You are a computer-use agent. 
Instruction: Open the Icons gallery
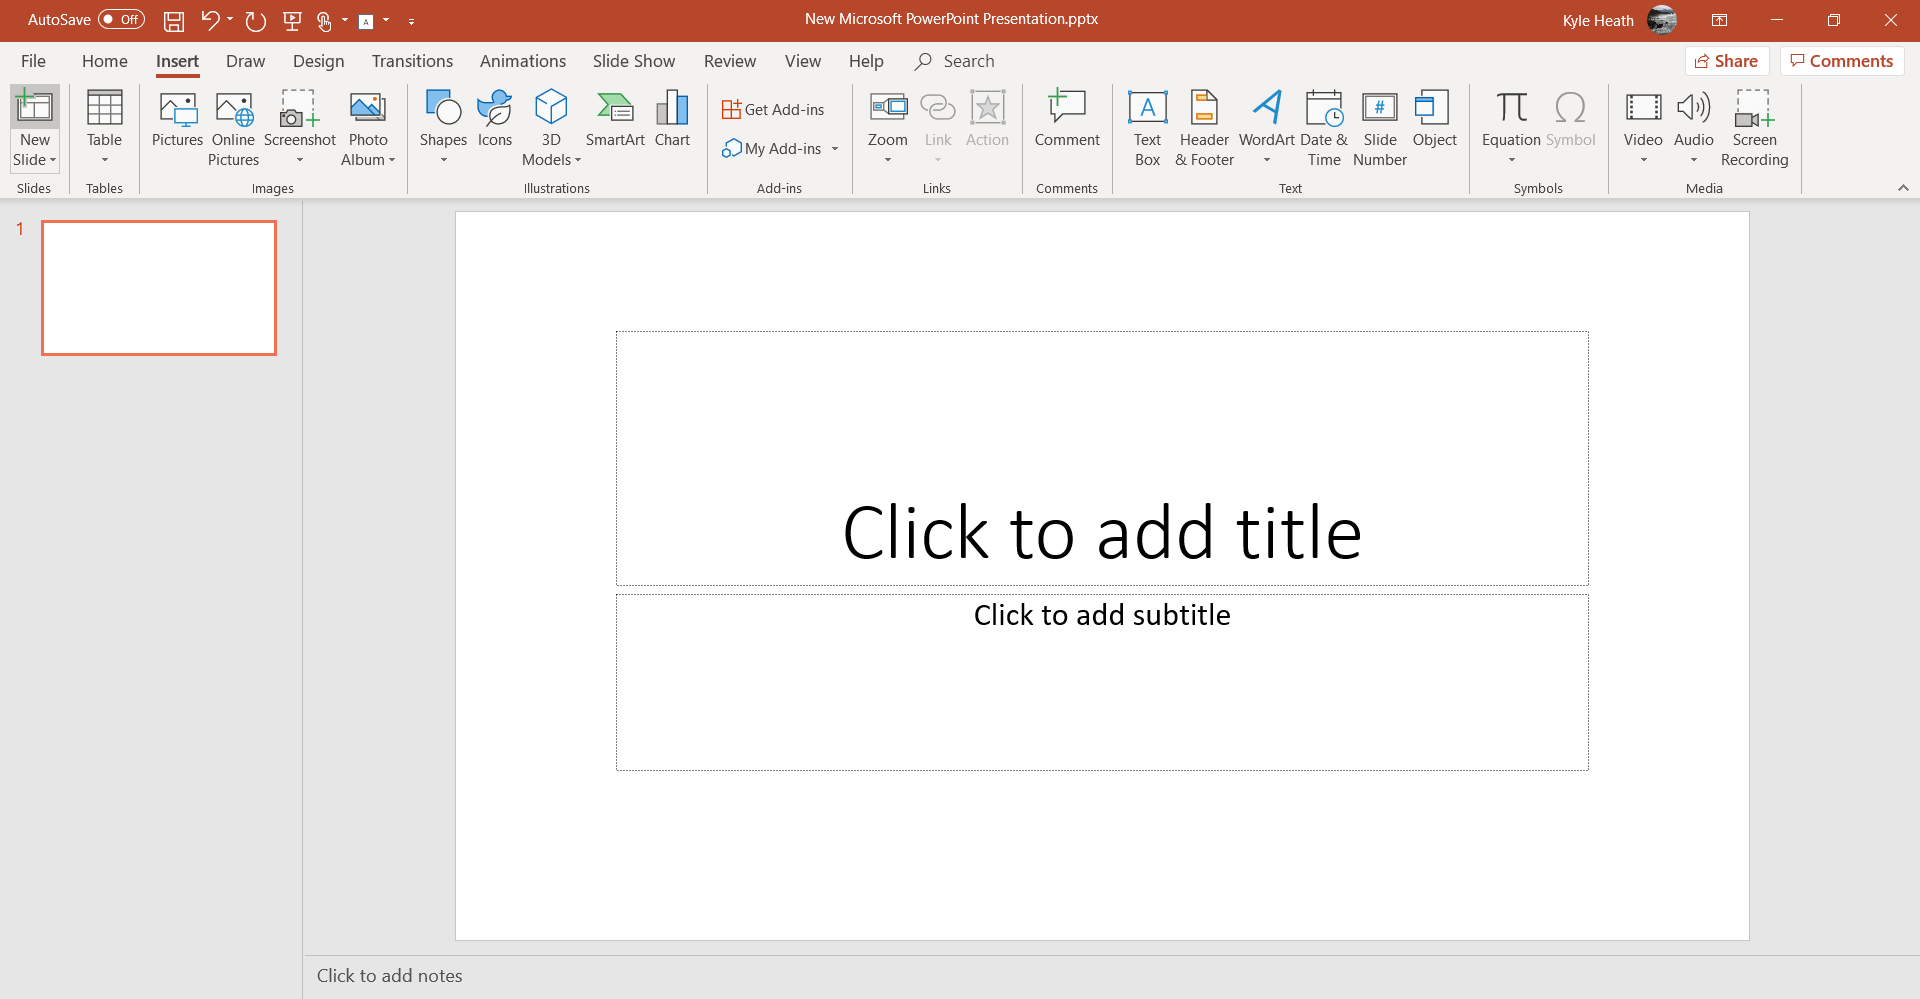[x=494, y=125]
